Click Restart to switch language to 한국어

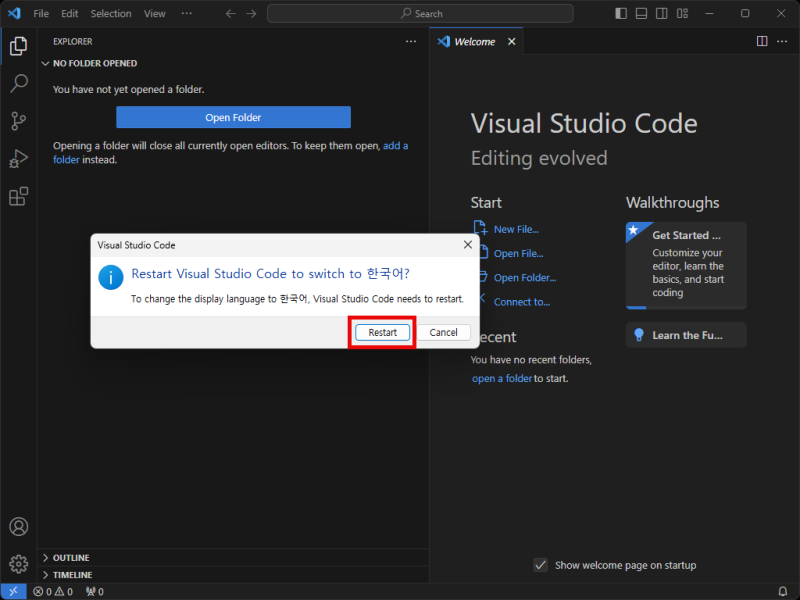[382, 332]
